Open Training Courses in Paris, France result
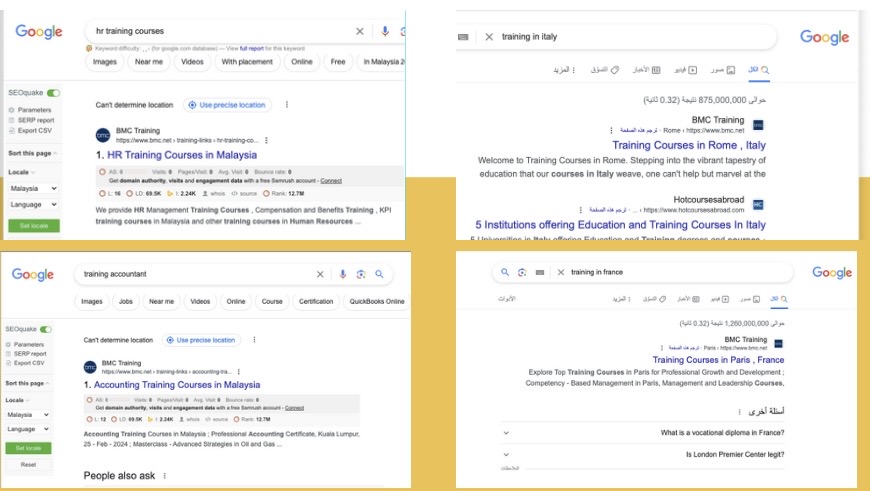The width and height of the screenshot is (870, 491). tap(718, 360)
